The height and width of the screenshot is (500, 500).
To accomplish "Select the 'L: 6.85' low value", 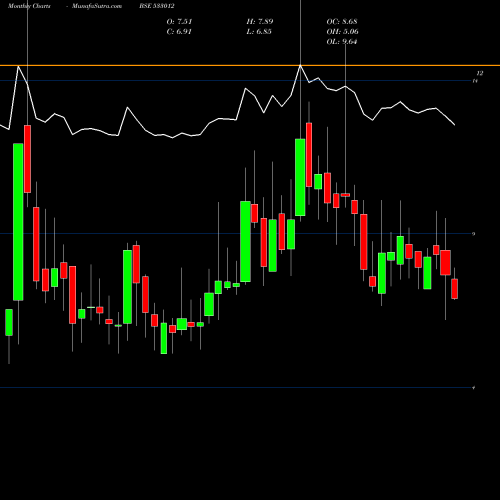I will coord(259,32).
